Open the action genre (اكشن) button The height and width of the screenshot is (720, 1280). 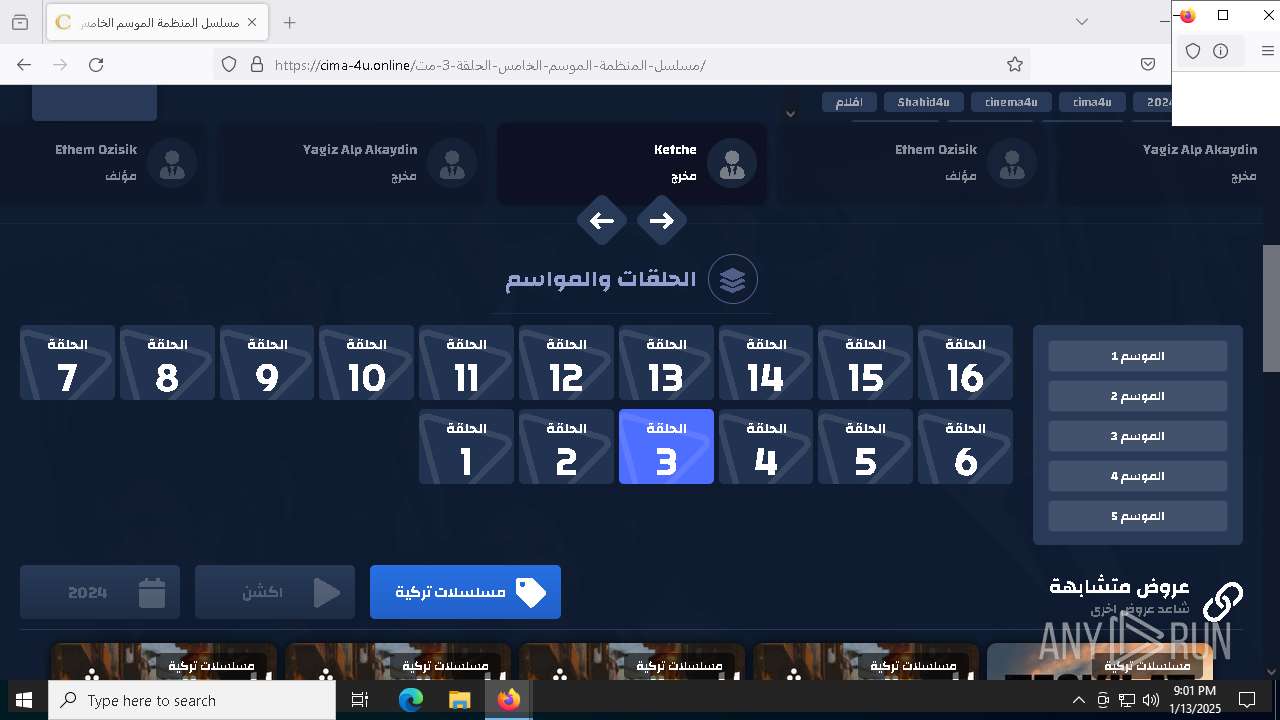275,592
